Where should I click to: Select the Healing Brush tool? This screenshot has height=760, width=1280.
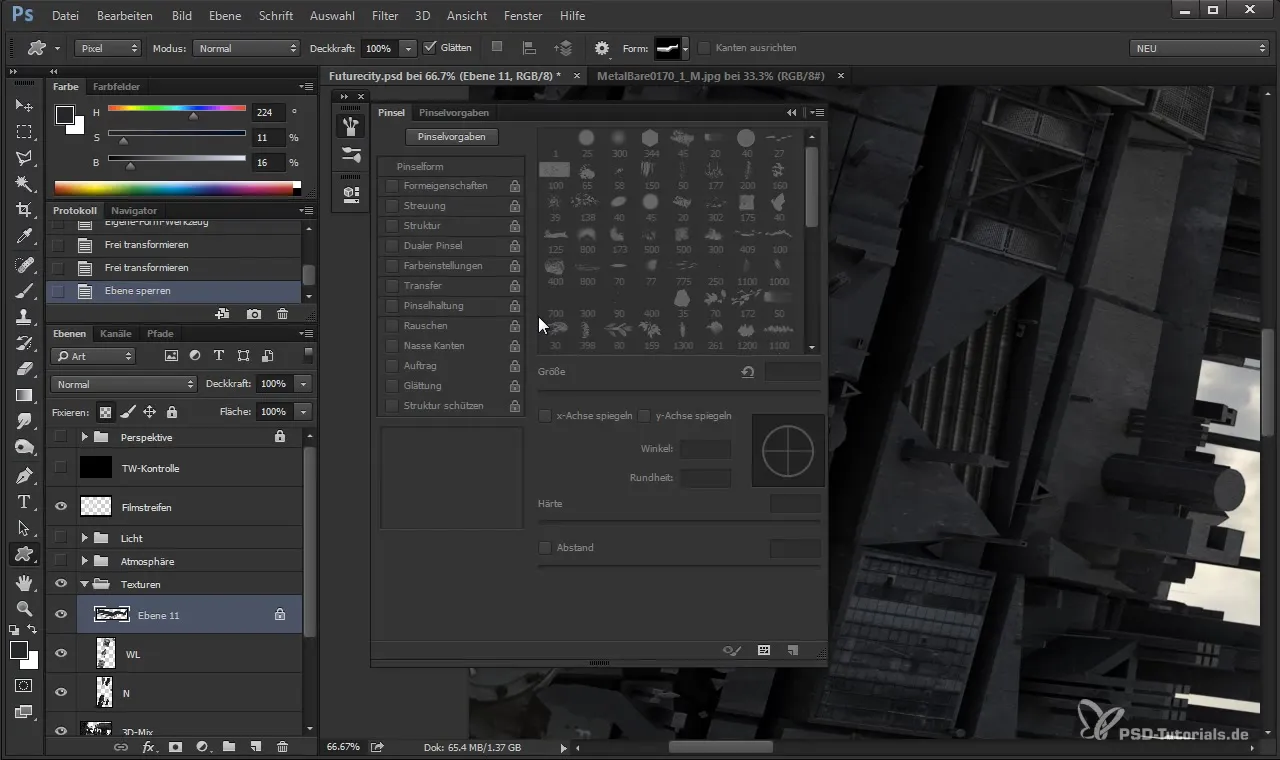pyautogui.click(x=24, y=265)
